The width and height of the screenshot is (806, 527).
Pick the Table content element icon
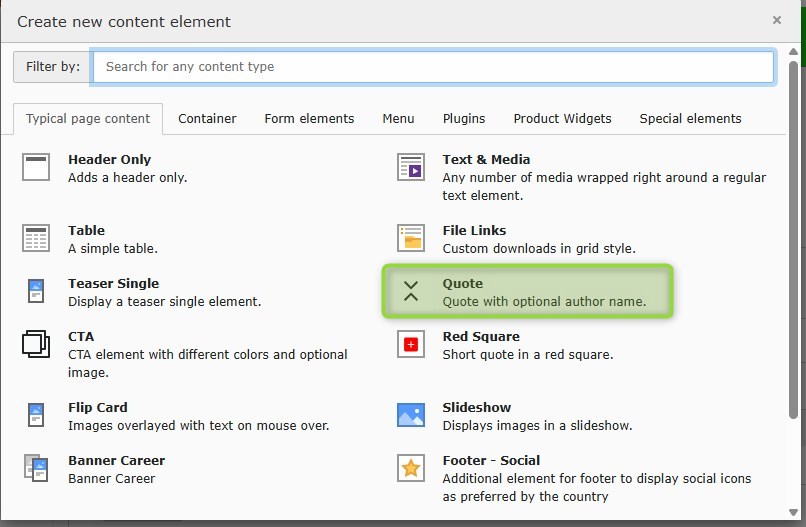(36, 238)
